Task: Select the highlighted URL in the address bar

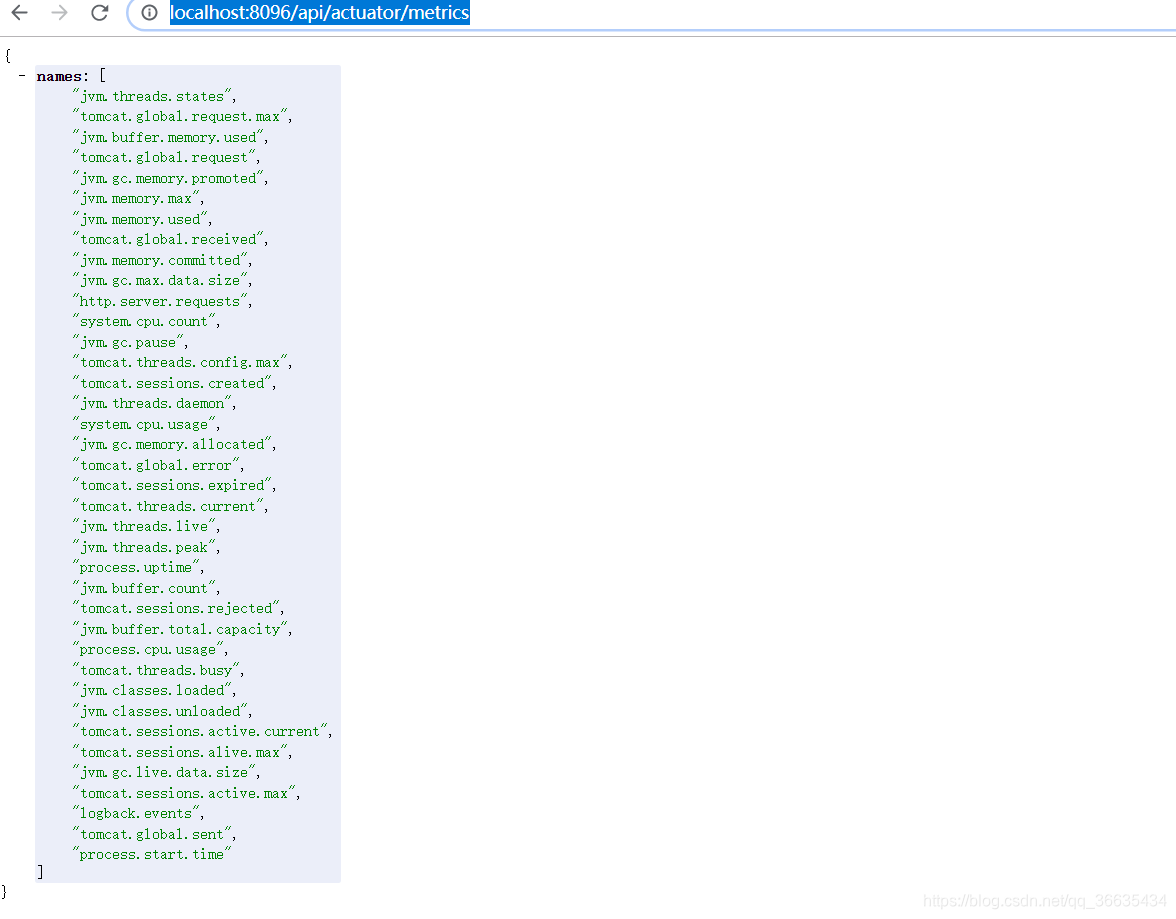Action: (x=320, y=13)
